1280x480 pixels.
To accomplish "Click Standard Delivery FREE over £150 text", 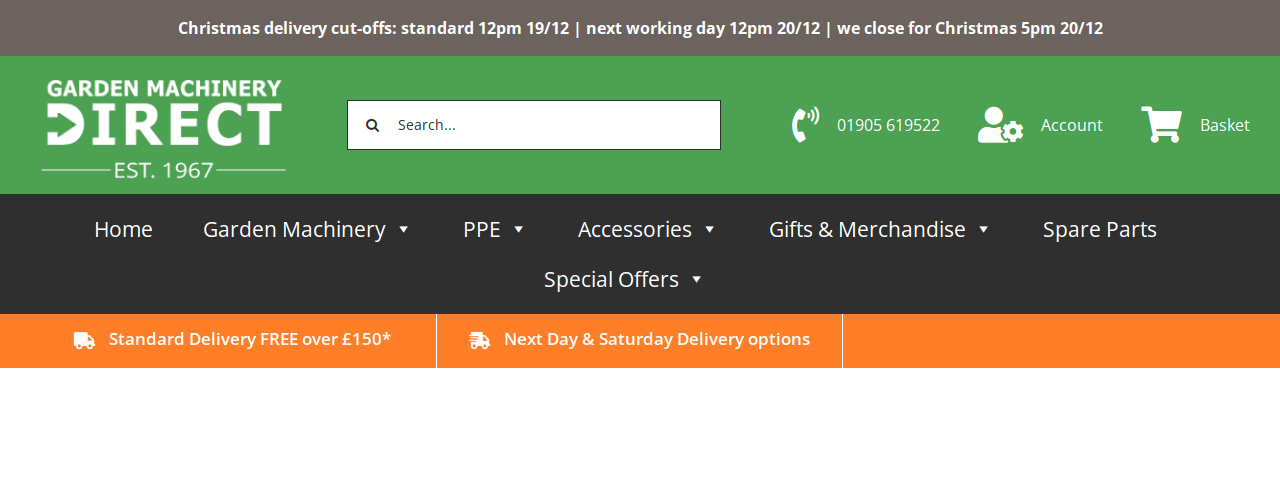I will click(x=250, y=339).
